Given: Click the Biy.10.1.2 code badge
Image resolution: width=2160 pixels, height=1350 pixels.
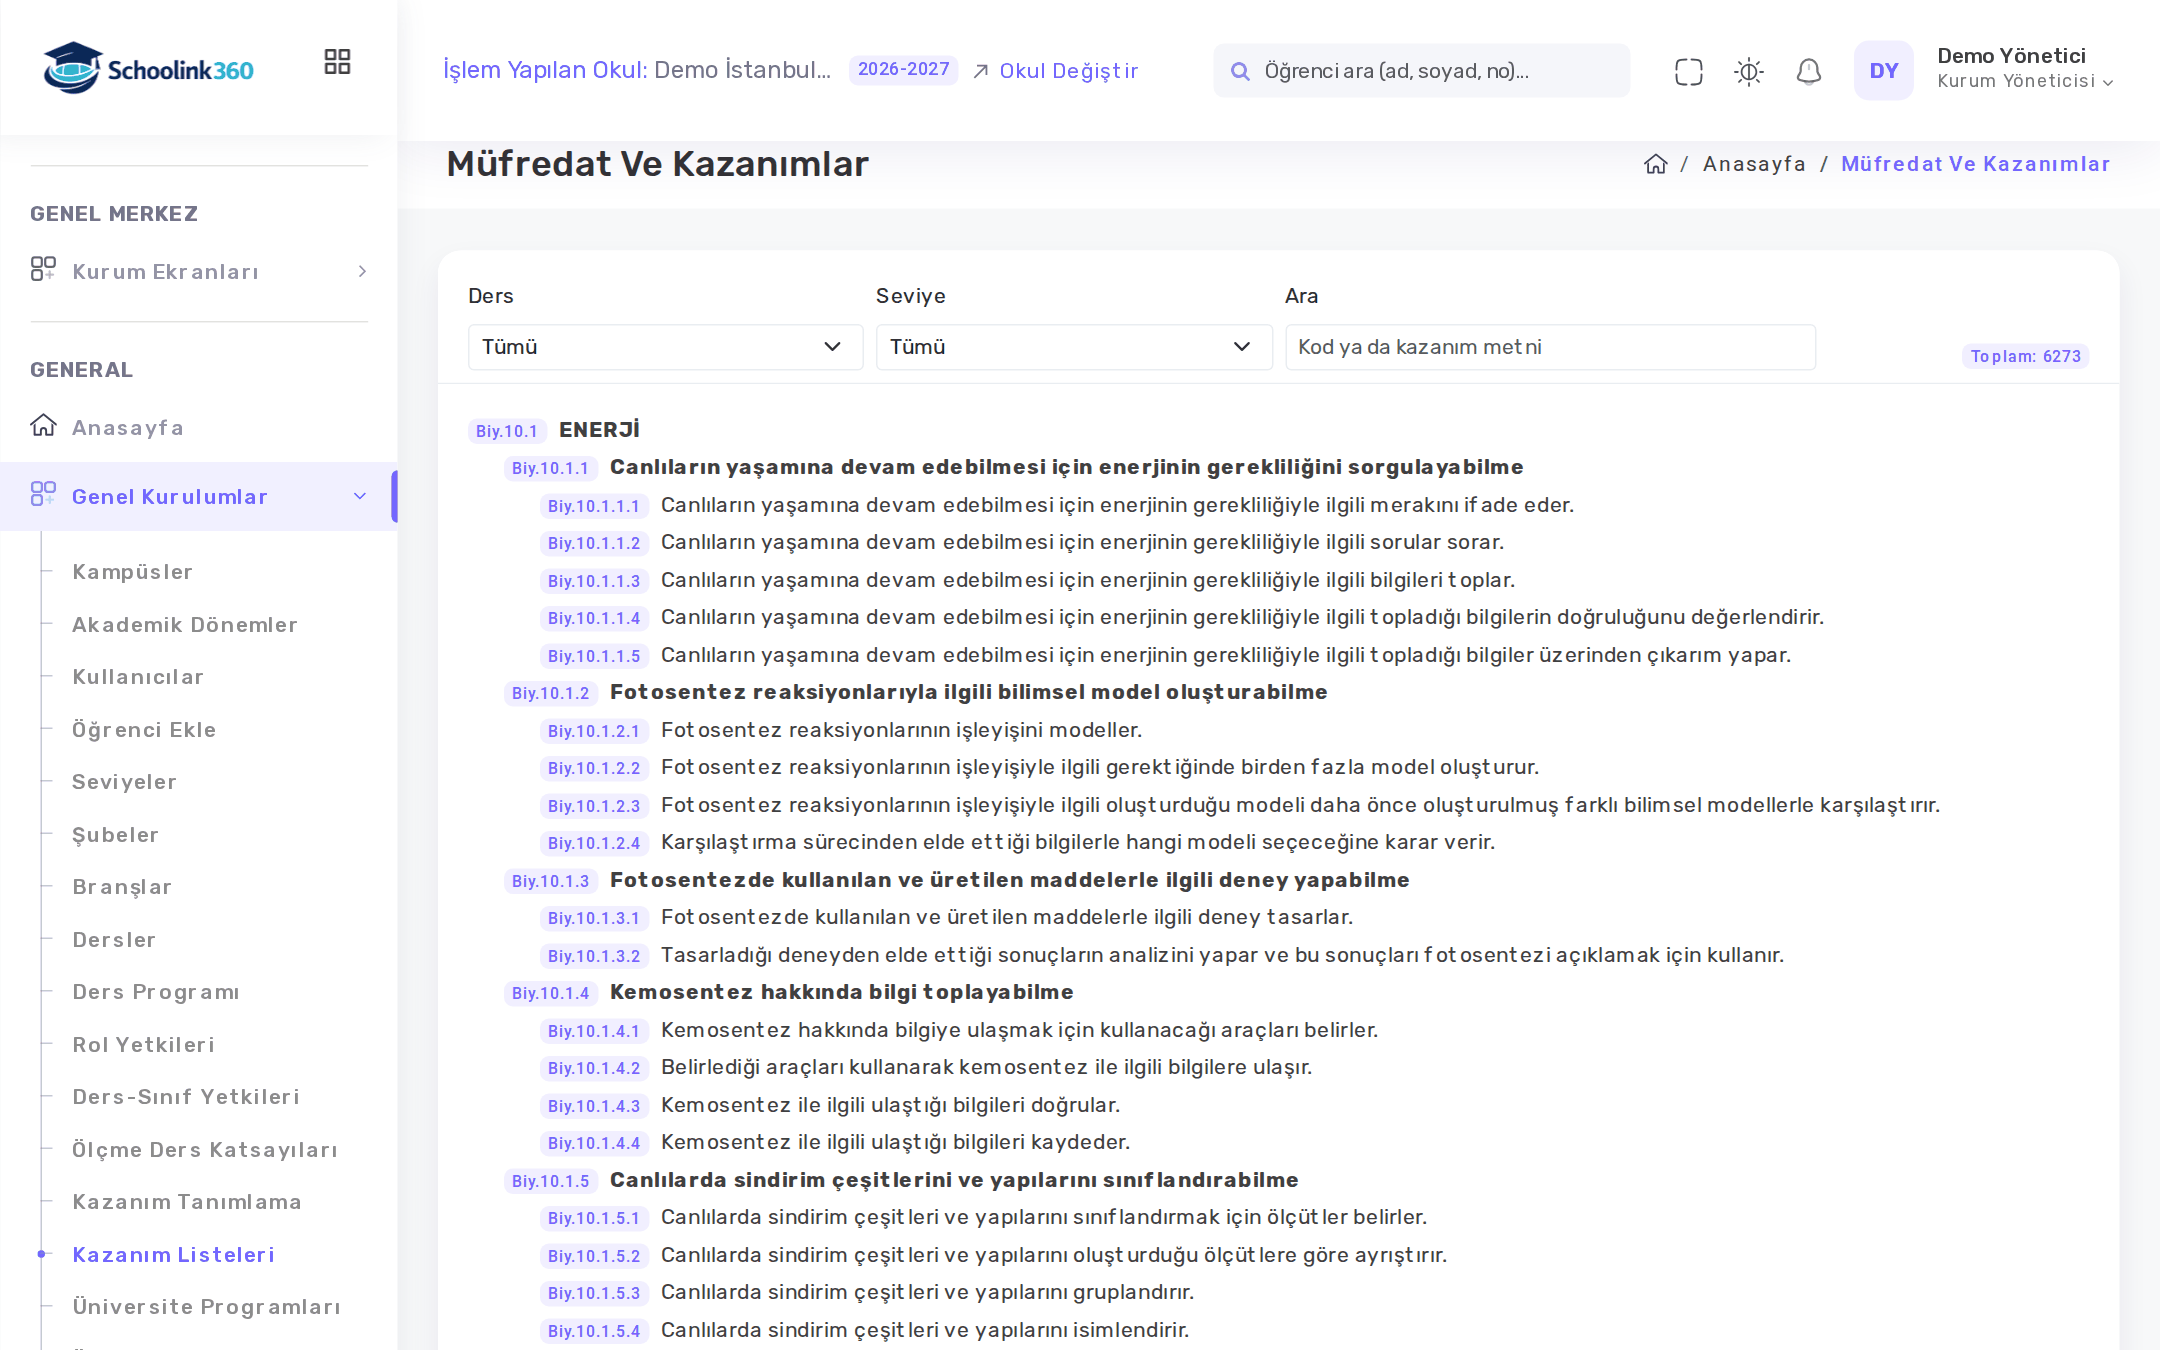Looking at the screenshot, I should coord(551,693).
